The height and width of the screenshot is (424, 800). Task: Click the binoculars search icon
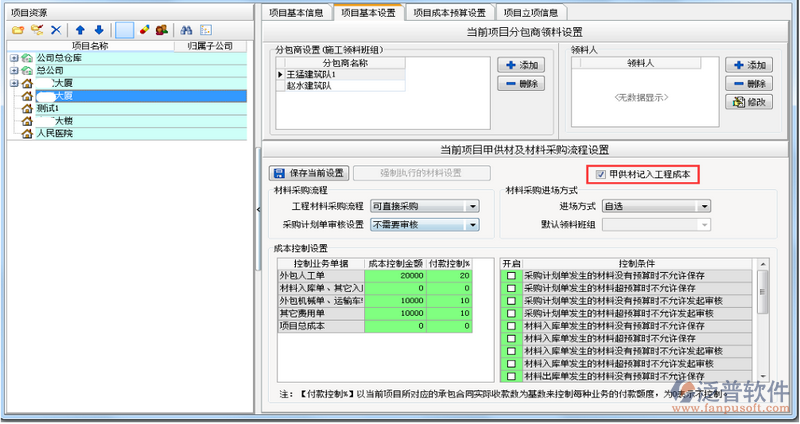tap(186, 30)
